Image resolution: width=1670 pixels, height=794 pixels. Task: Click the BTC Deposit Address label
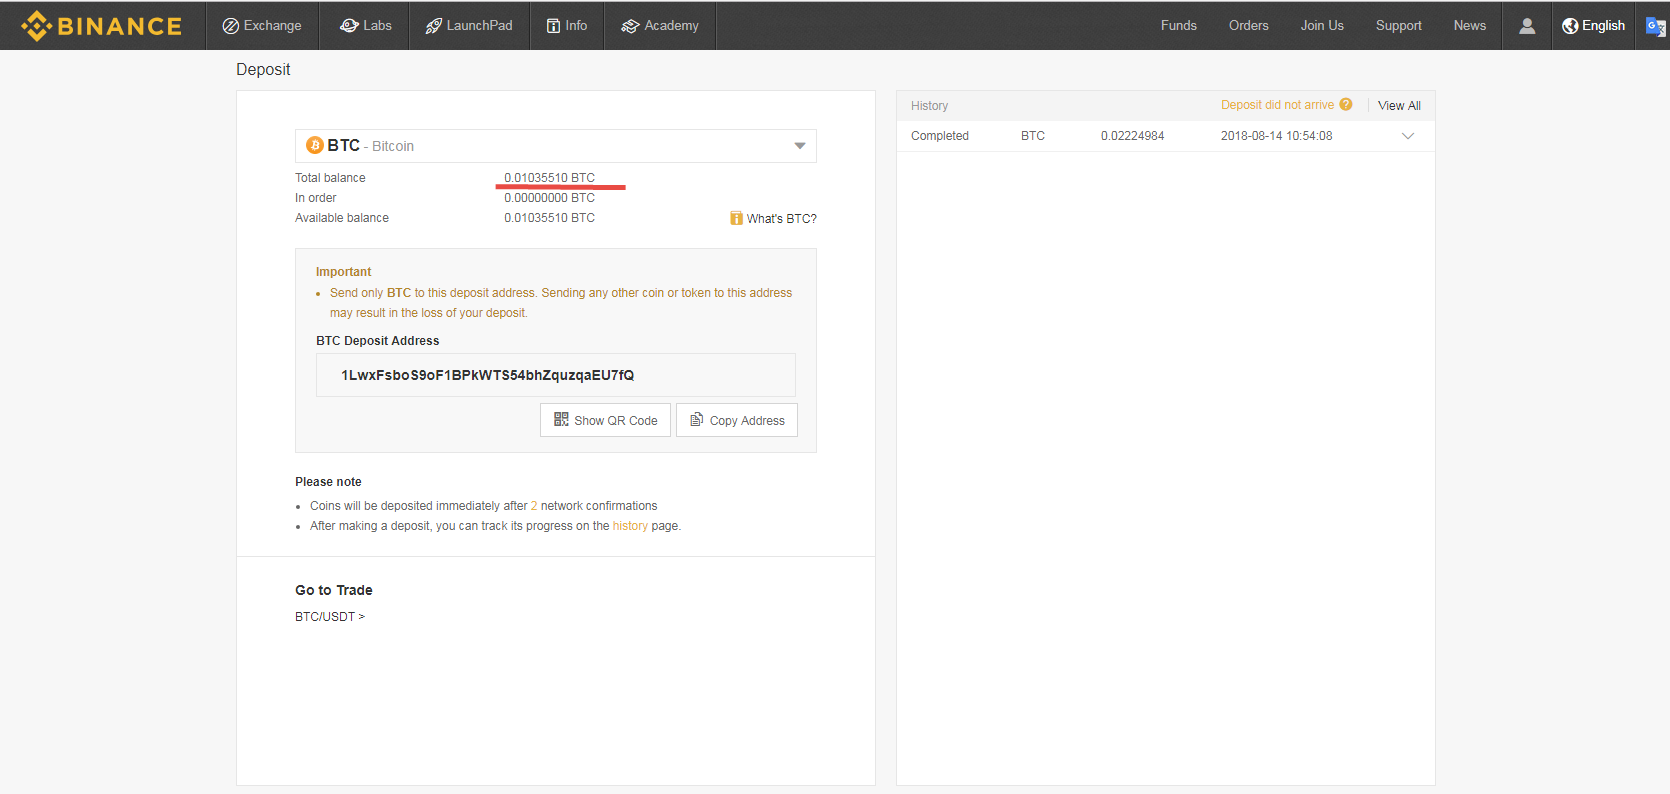(x=378, y=341)
